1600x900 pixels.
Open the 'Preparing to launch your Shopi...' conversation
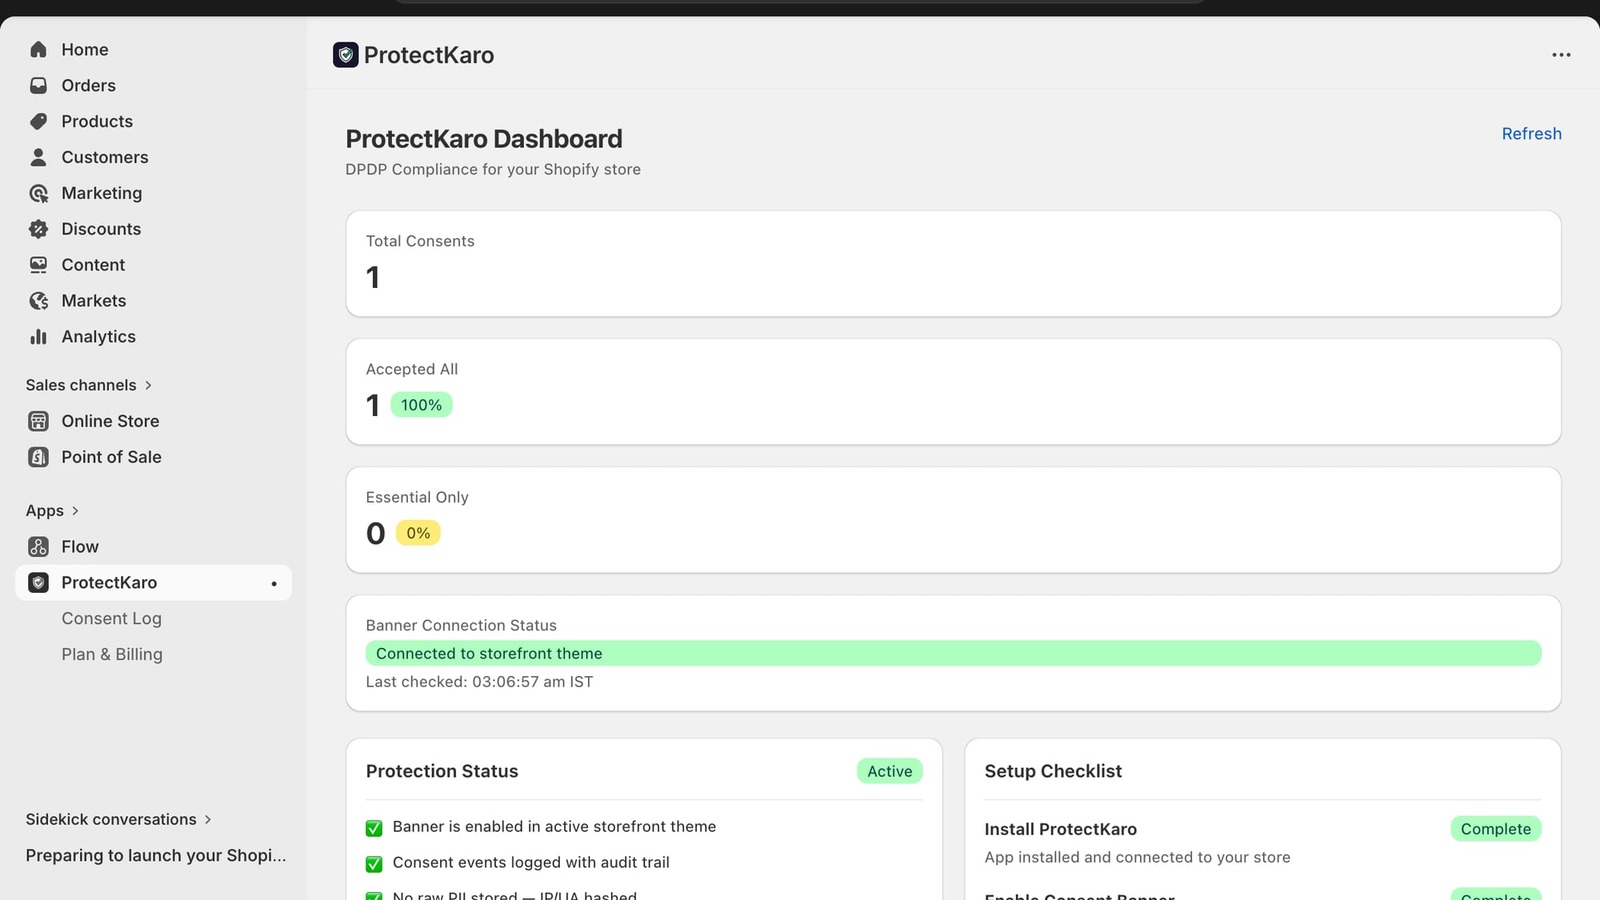(x=155, y=855)
